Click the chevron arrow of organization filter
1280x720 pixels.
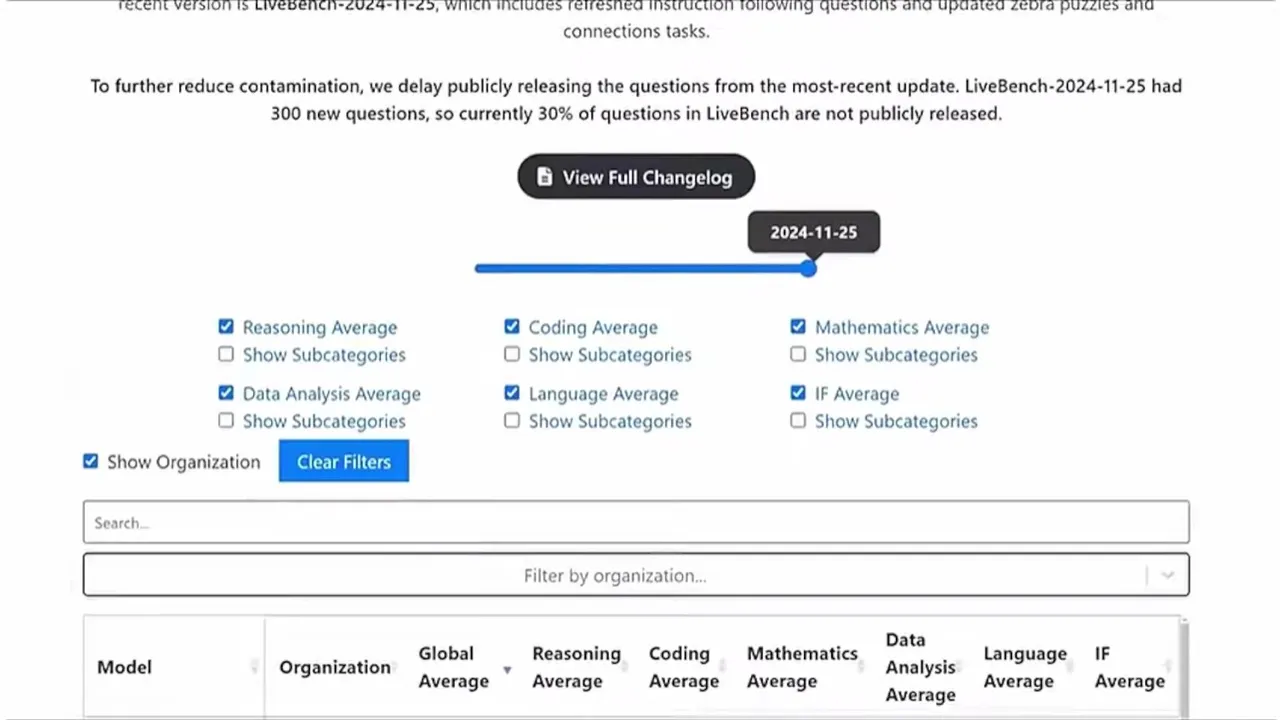(x=1167, y=575)
